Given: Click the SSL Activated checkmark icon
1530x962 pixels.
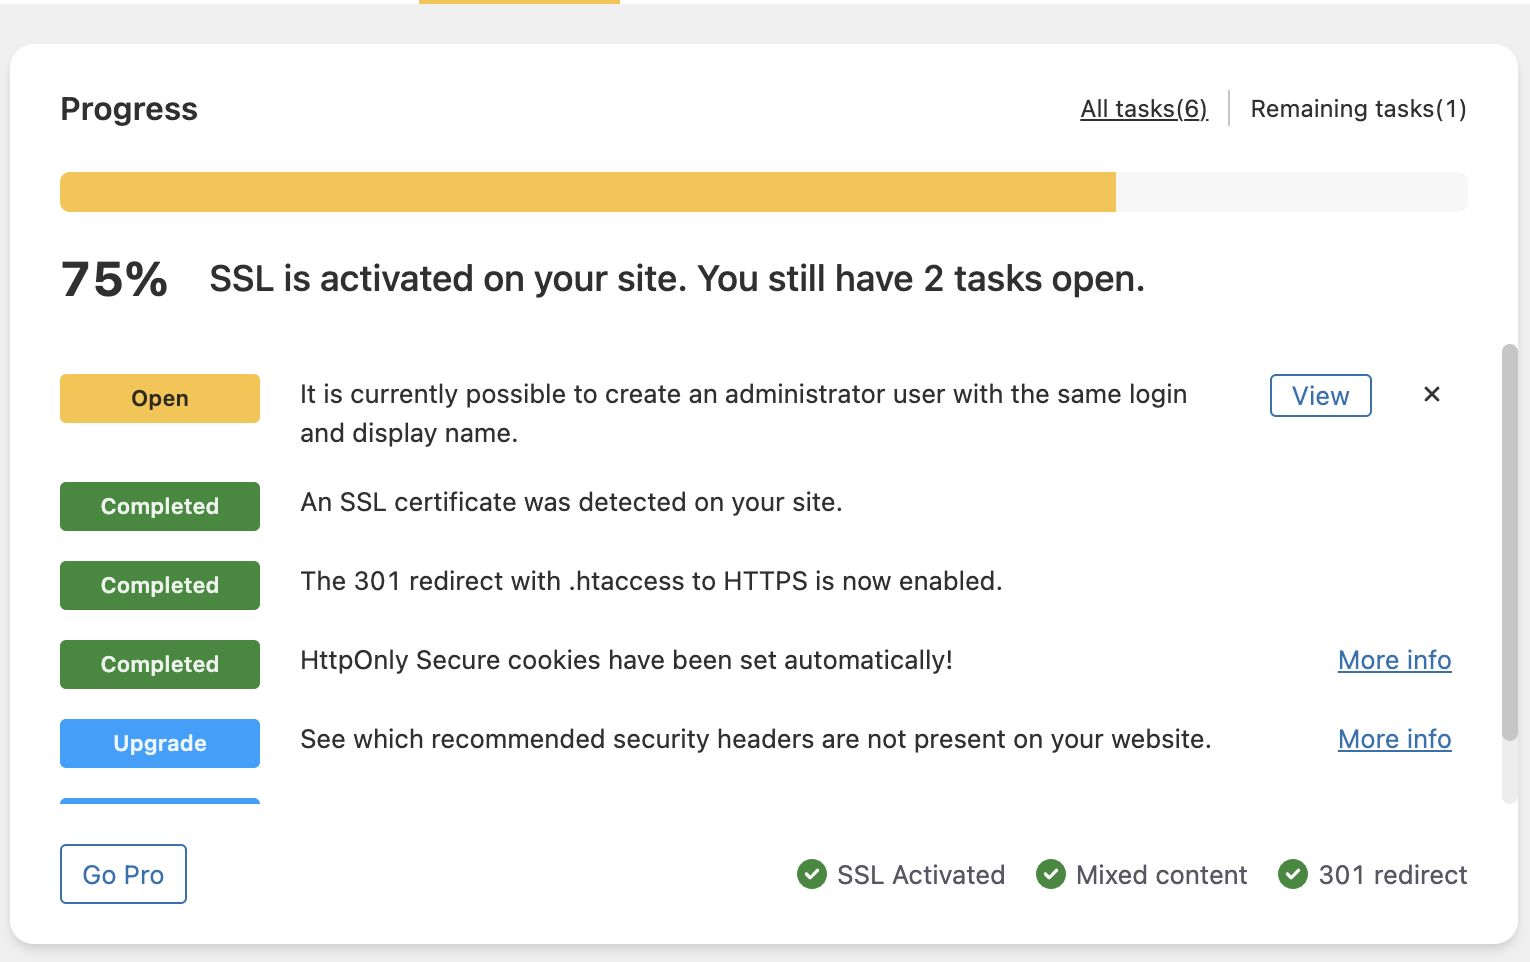Looking at the screenshot, I should coord(813,874).
